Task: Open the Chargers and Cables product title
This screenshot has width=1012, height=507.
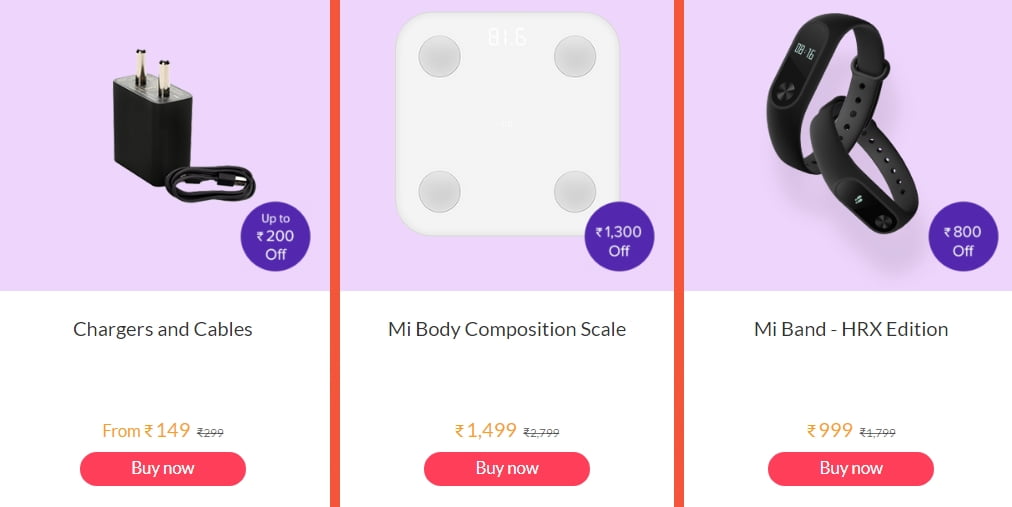Action: 163,329
